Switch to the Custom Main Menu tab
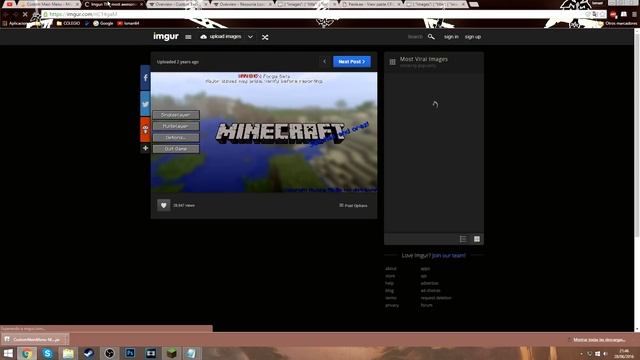 click(48, 4)
